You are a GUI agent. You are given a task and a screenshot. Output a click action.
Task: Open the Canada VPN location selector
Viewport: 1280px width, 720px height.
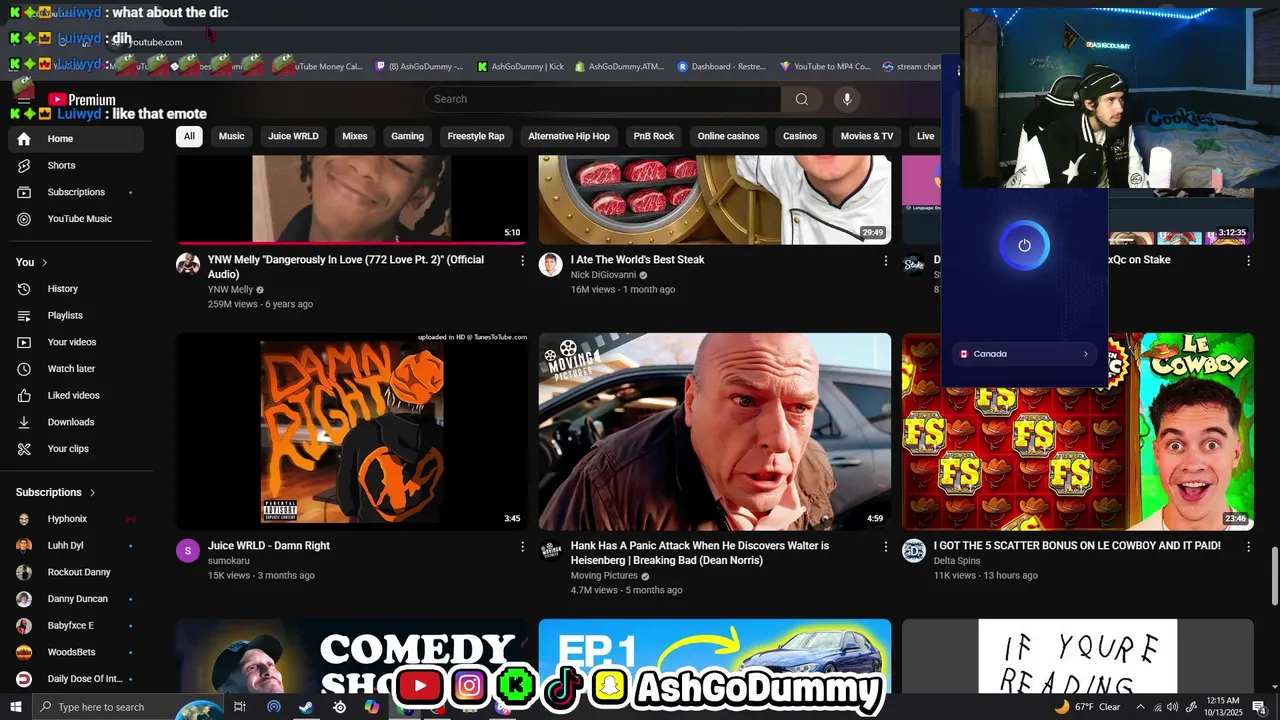pyautogui.click(x=1024, y=354)
